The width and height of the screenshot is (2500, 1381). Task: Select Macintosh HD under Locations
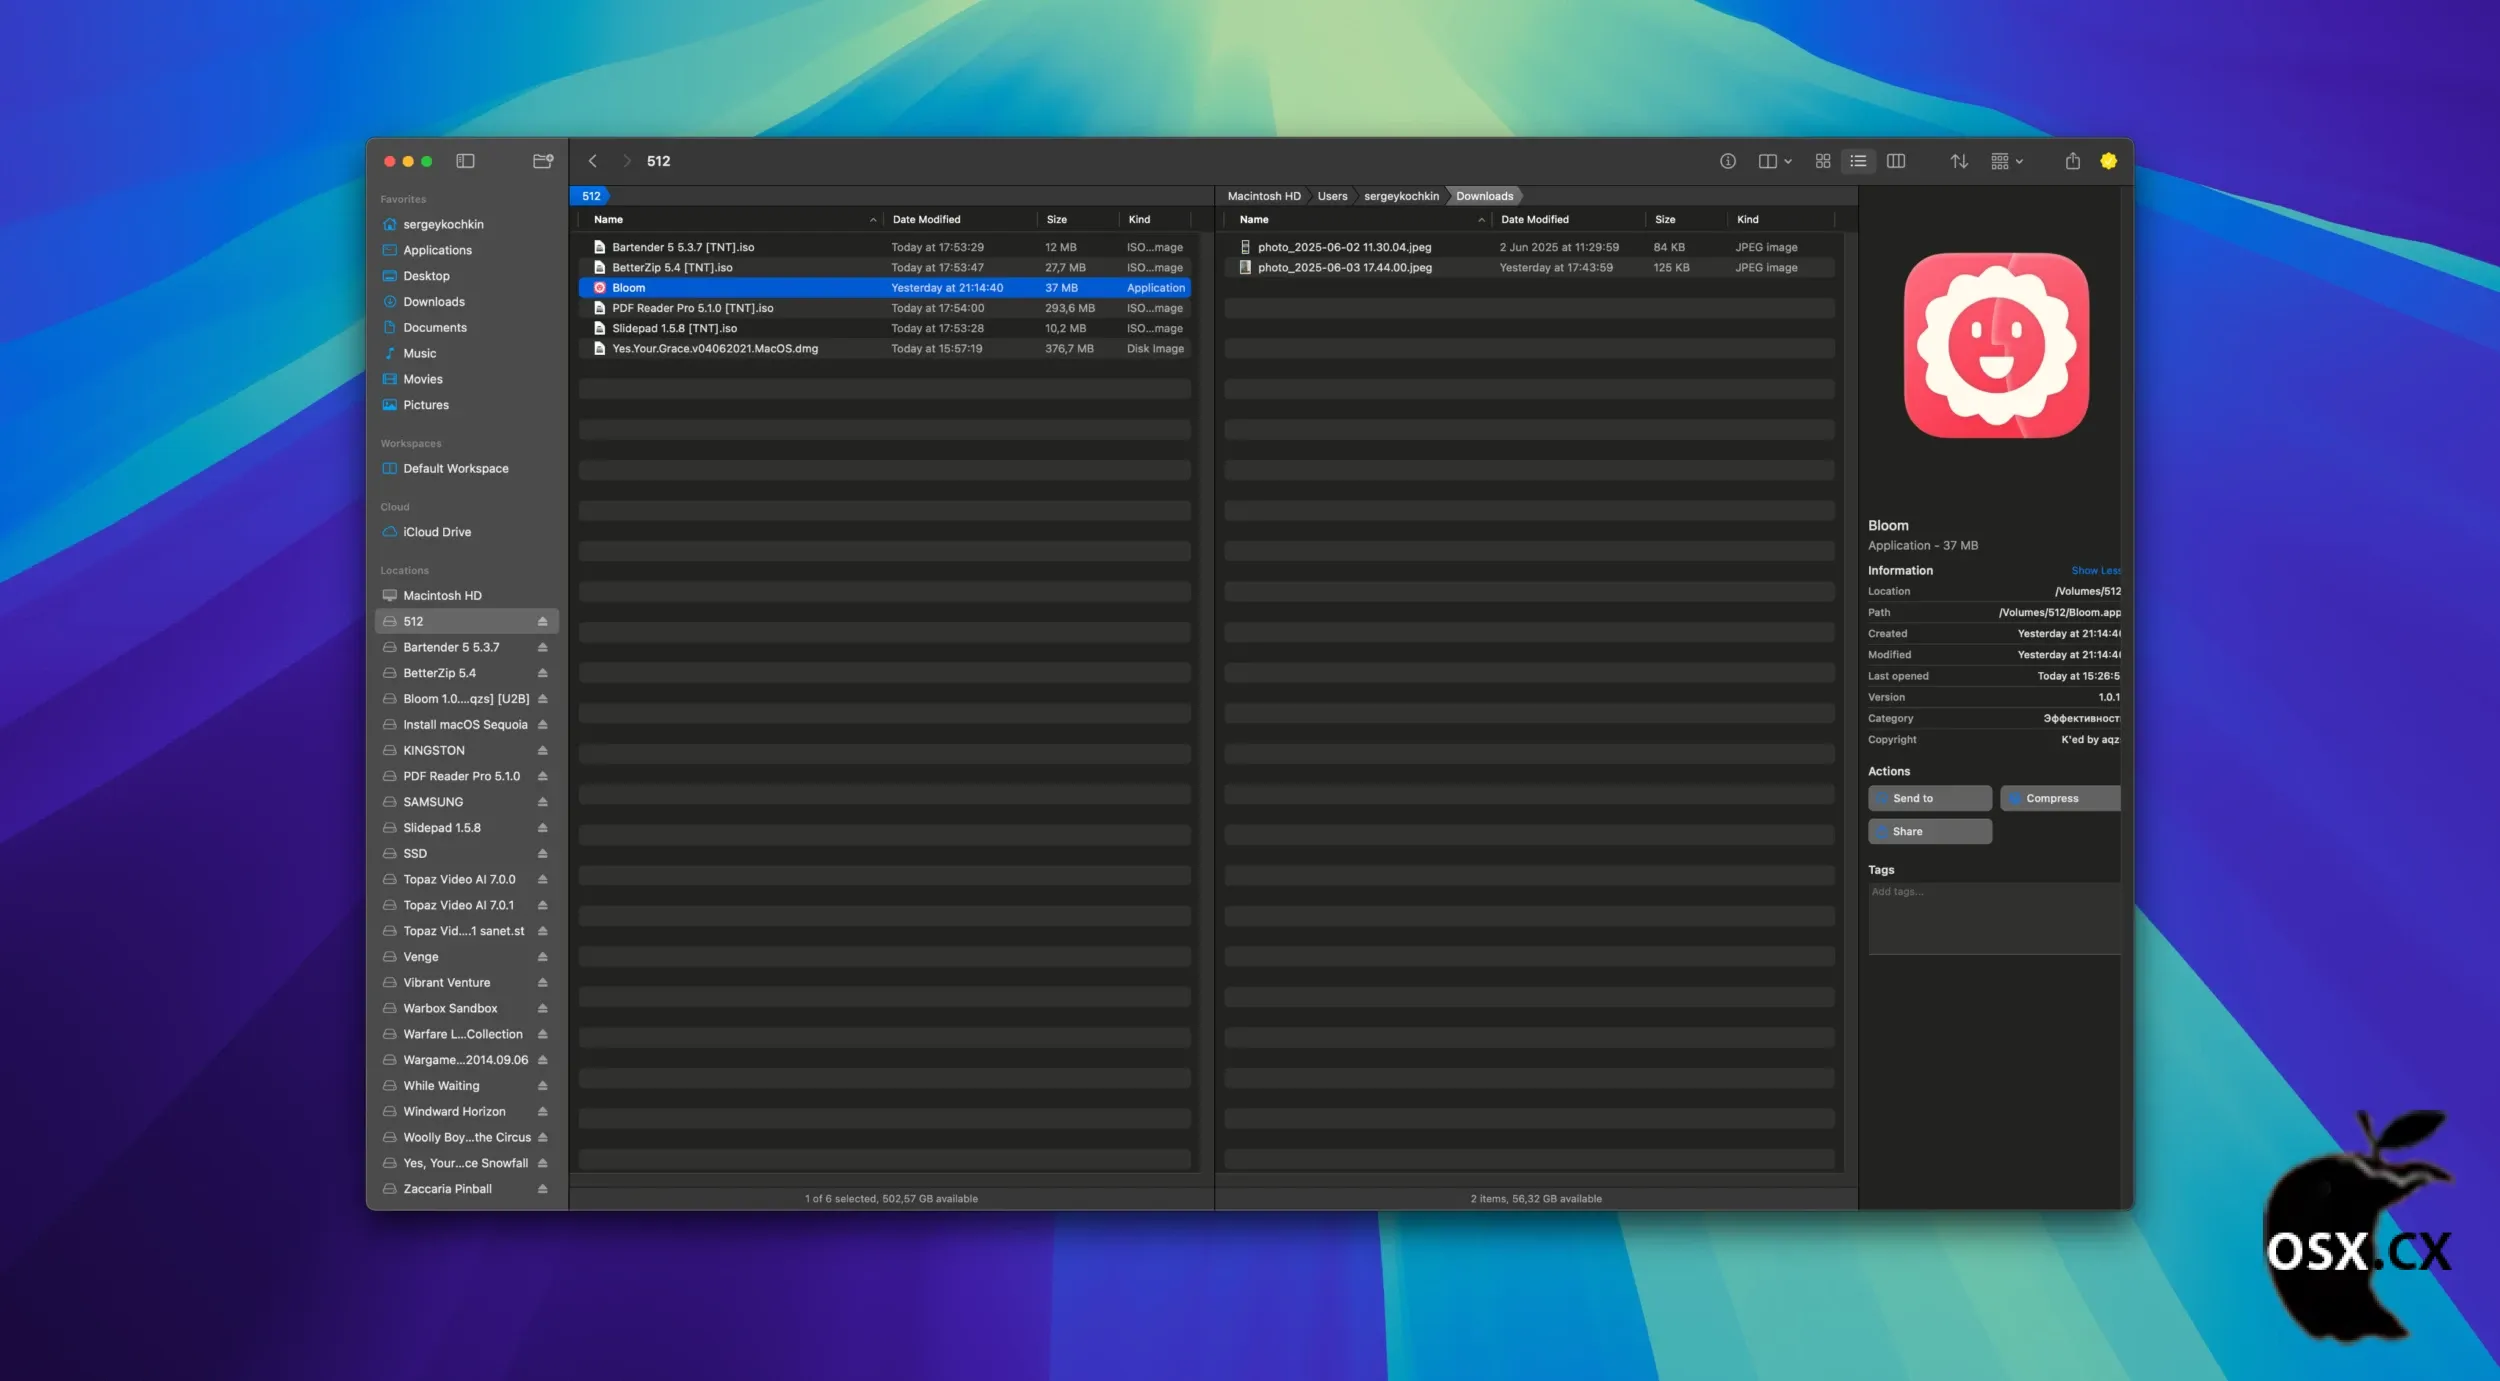point(466,596)
